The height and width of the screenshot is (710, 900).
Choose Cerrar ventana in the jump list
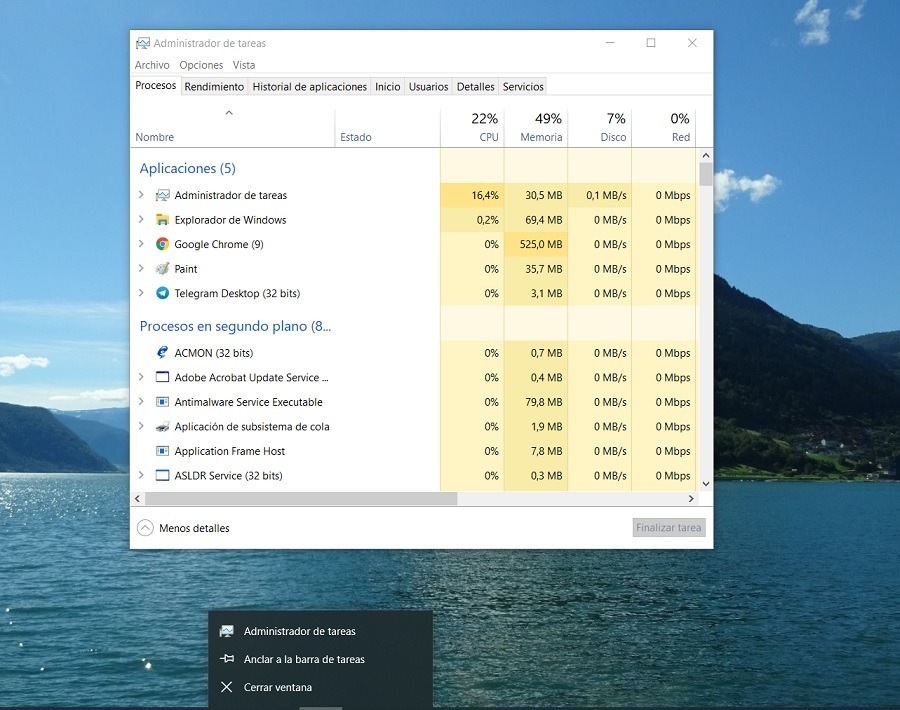tap(278, 687)
